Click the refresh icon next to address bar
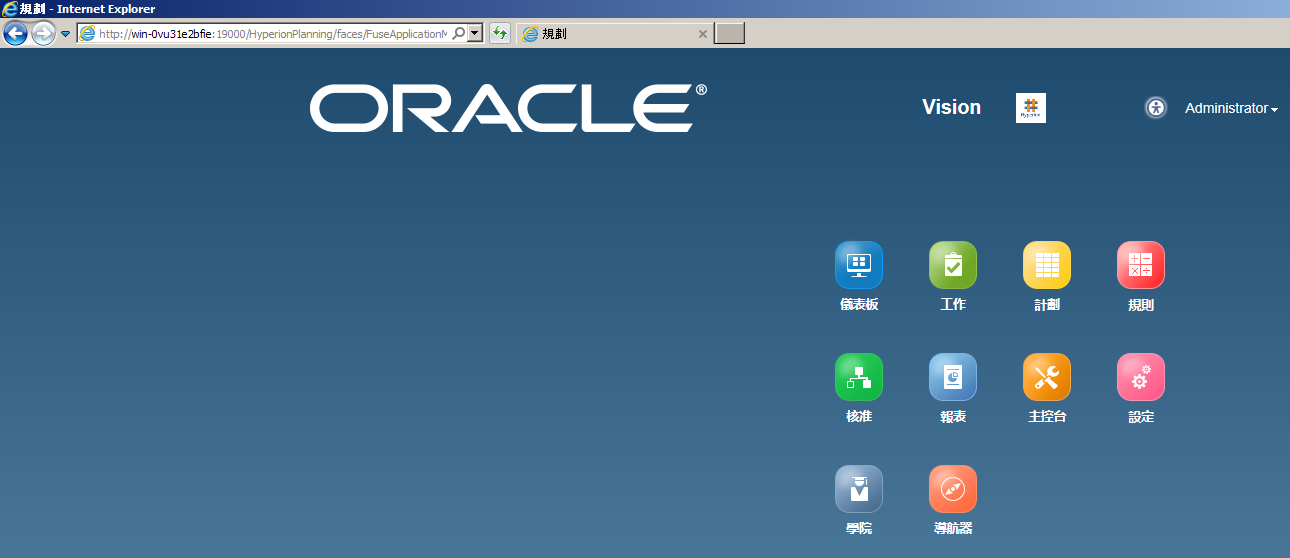The height and width of the screenshot is (558, 1290). (500, 34)
